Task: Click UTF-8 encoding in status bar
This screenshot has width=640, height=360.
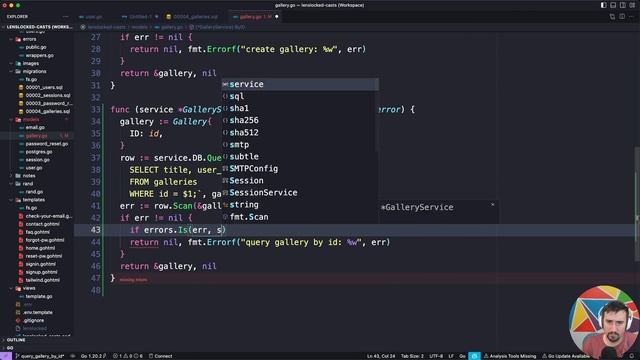Action: (436, 356)
